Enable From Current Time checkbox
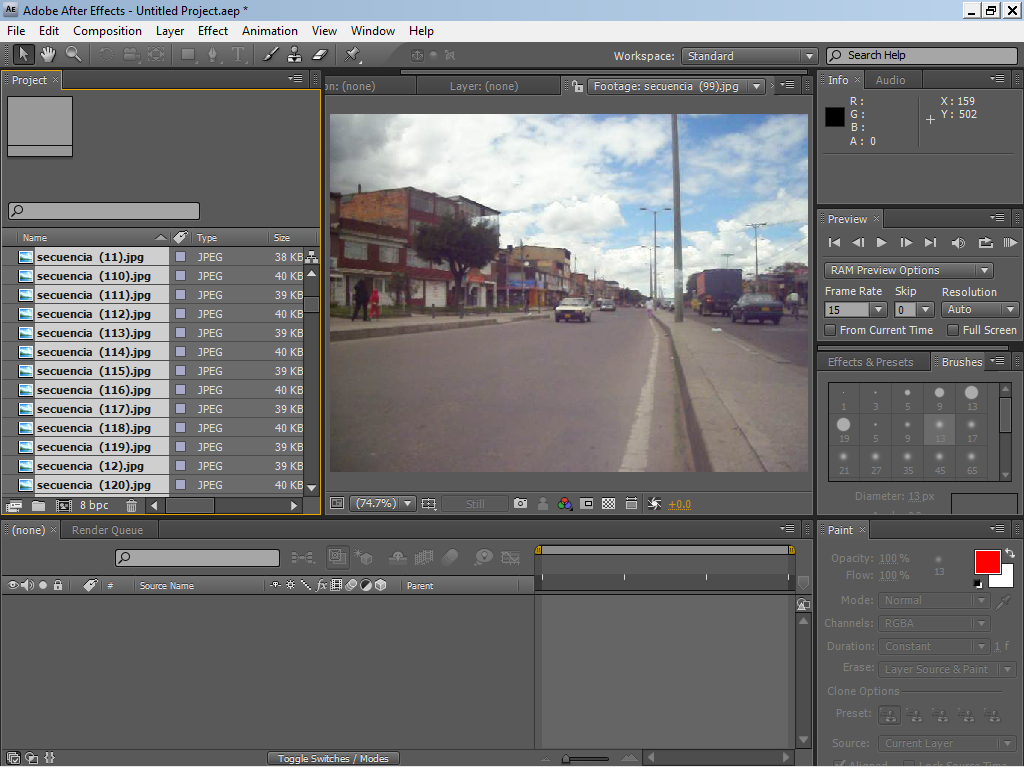1024x768 pixels. tap(830, 330)
